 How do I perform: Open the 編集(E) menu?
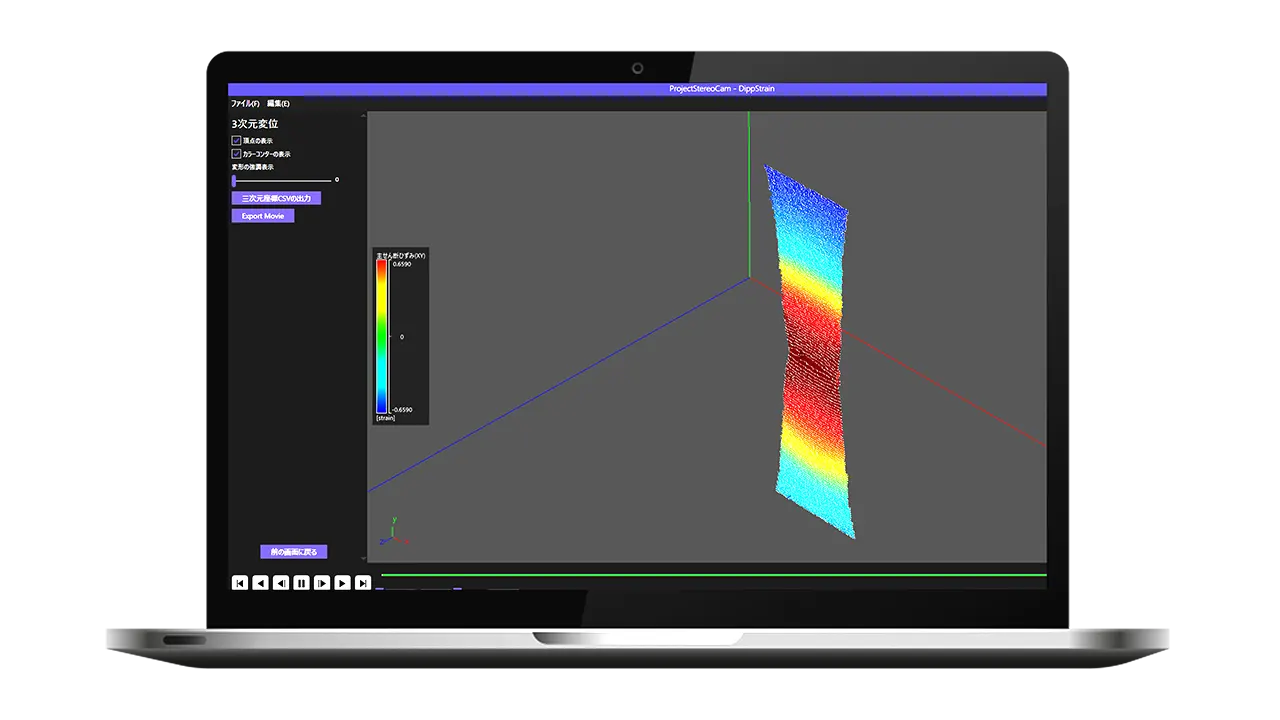click(278, 103)
